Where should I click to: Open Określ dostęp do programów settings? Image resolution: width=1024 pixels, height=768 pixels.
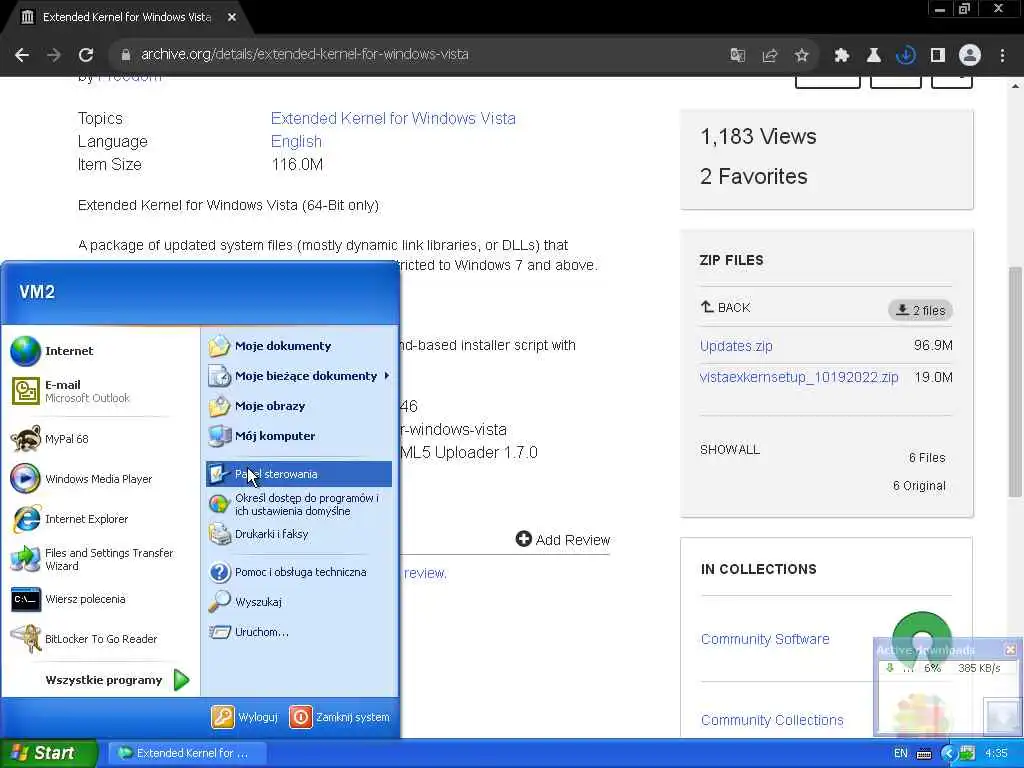[x=298, y=504]
